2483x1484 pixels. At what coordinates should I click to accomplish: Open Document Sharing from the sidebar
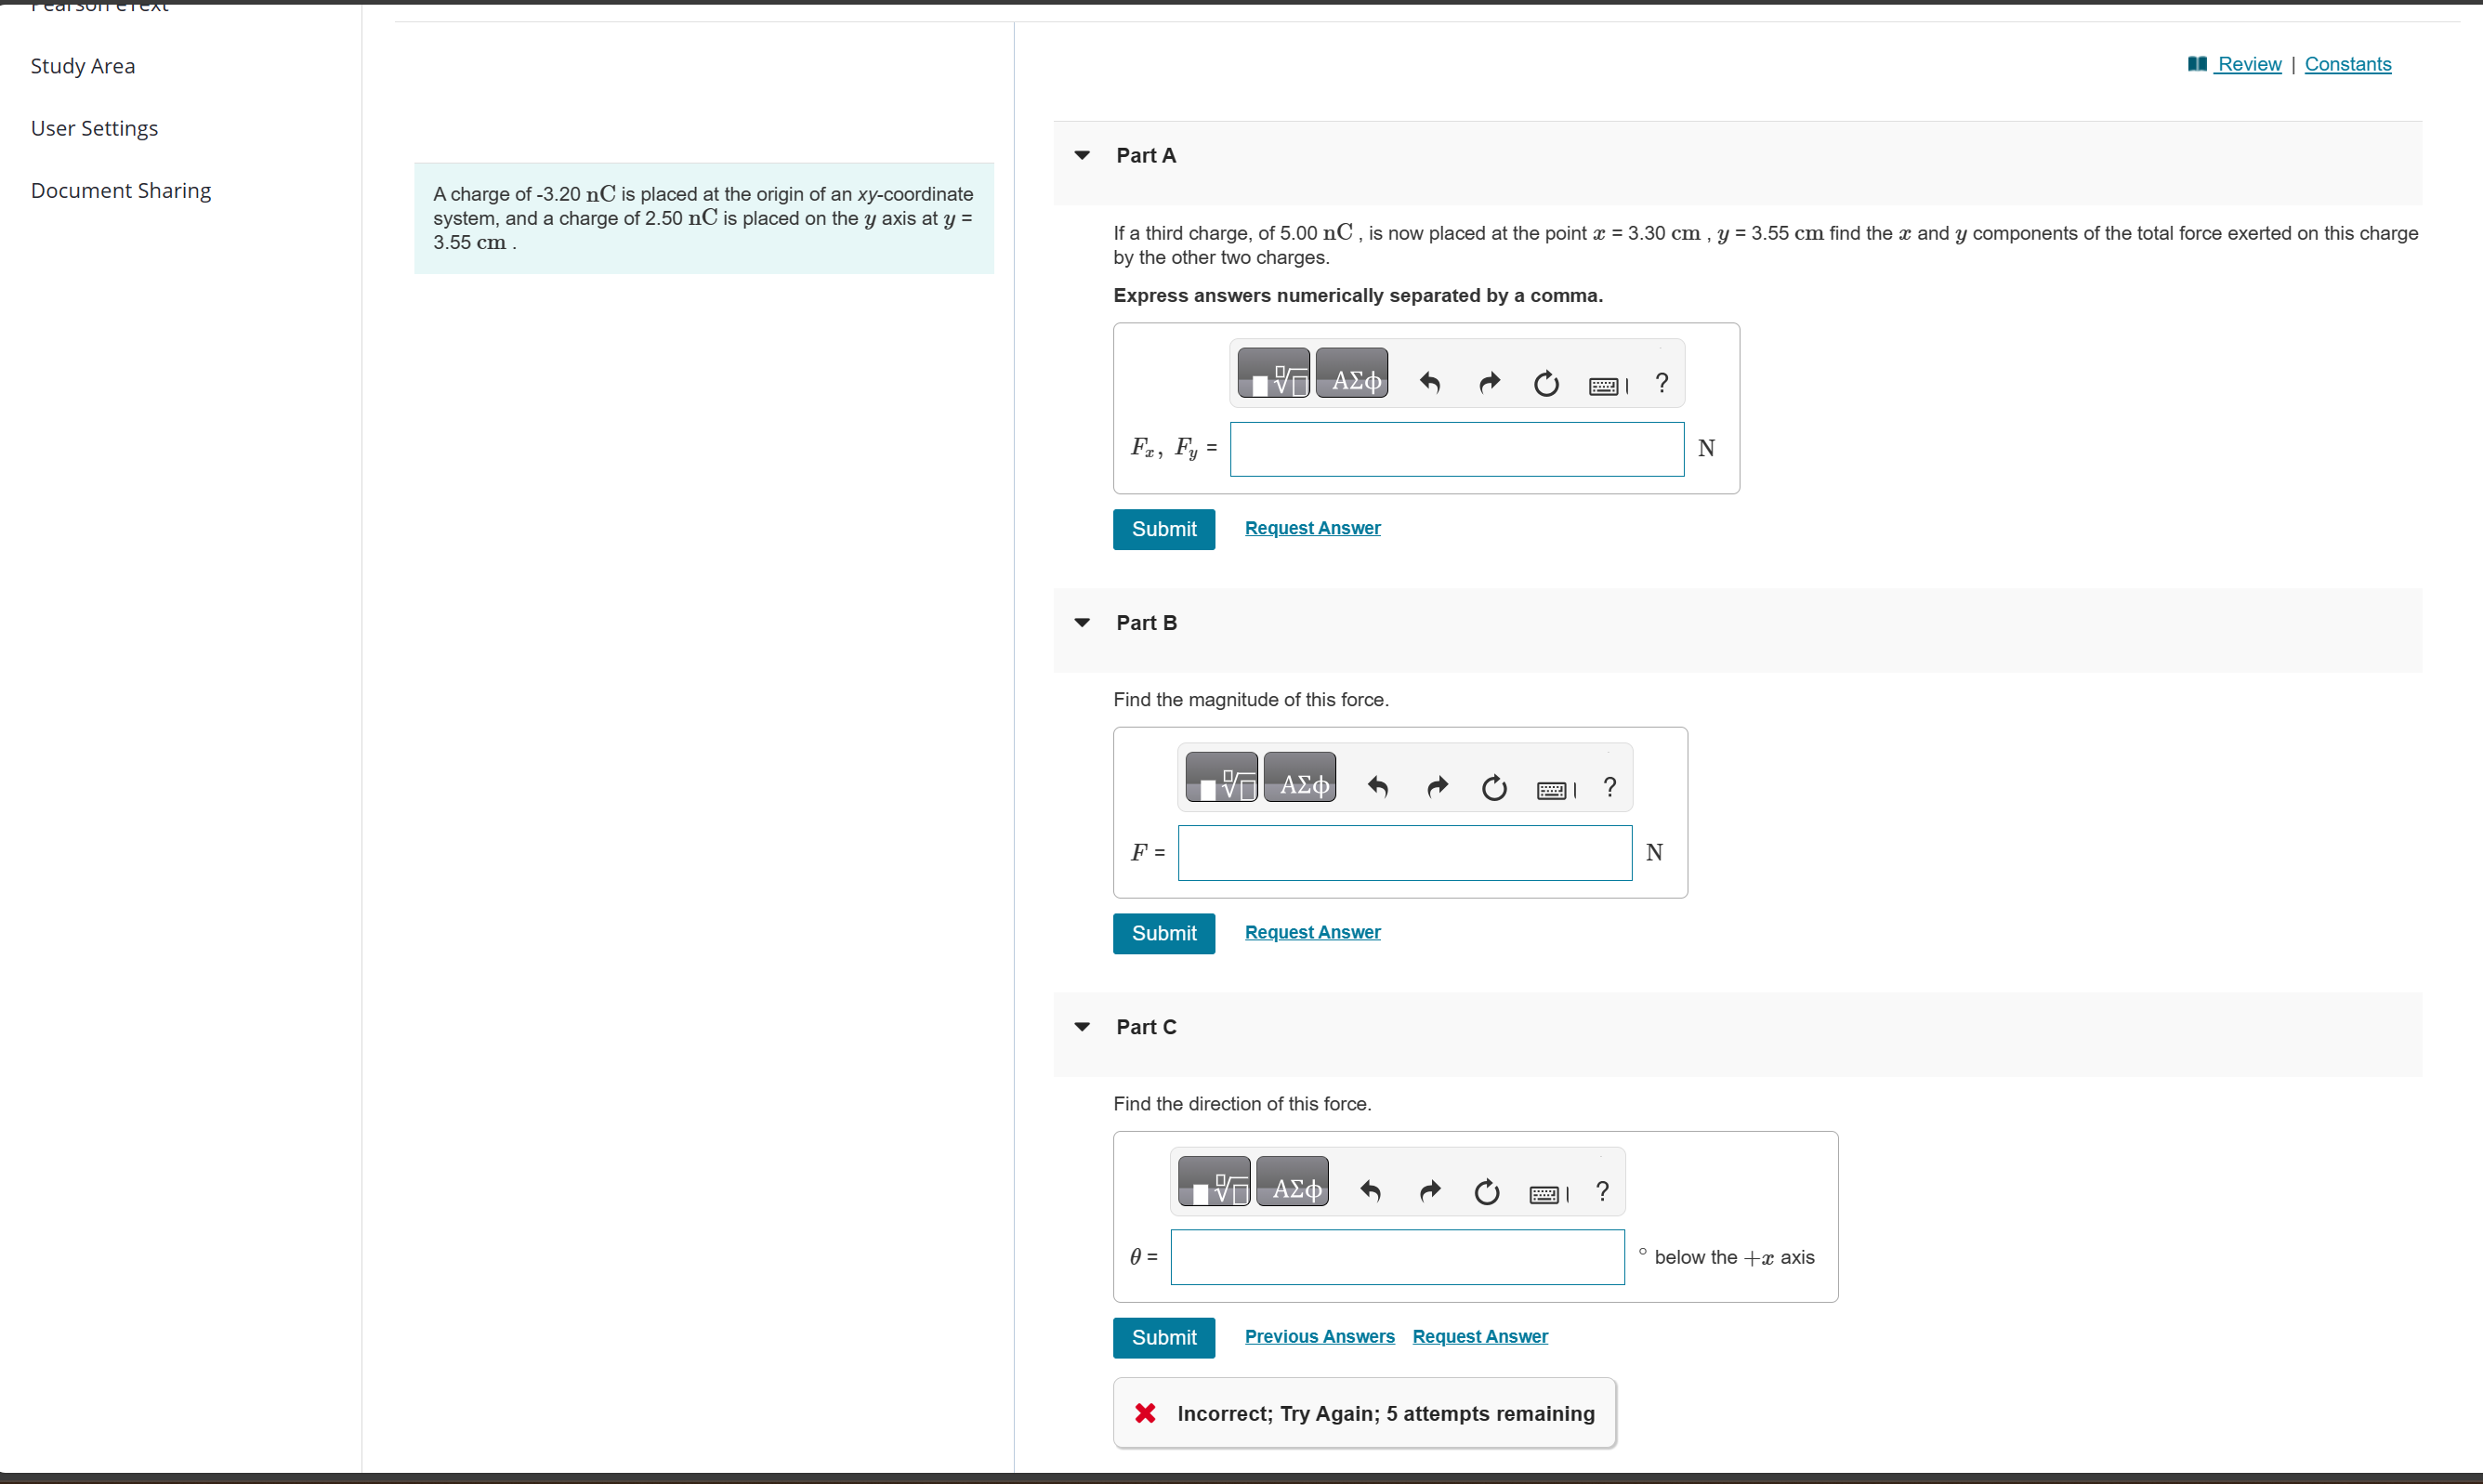tap(120, 190)
